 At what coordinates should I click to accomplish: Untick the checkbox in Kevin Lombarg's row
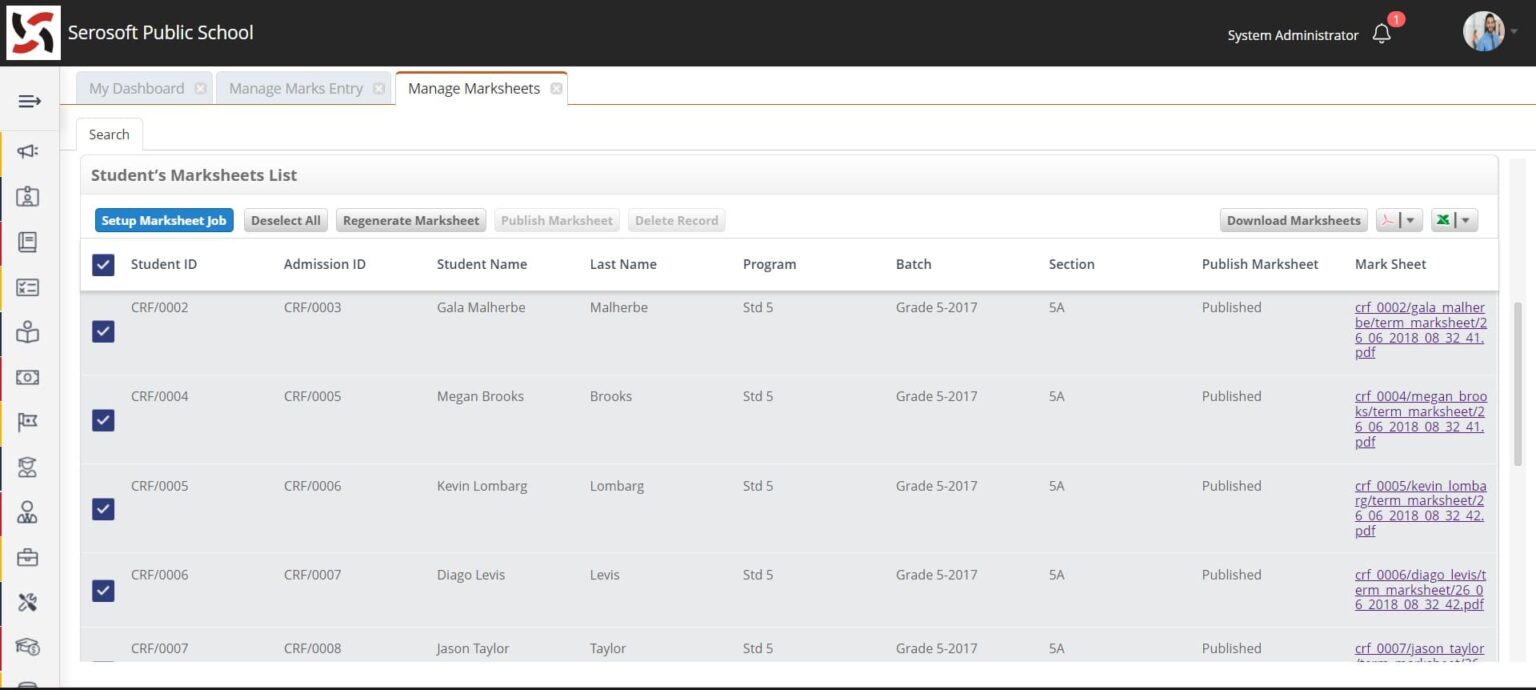point(103,509)
